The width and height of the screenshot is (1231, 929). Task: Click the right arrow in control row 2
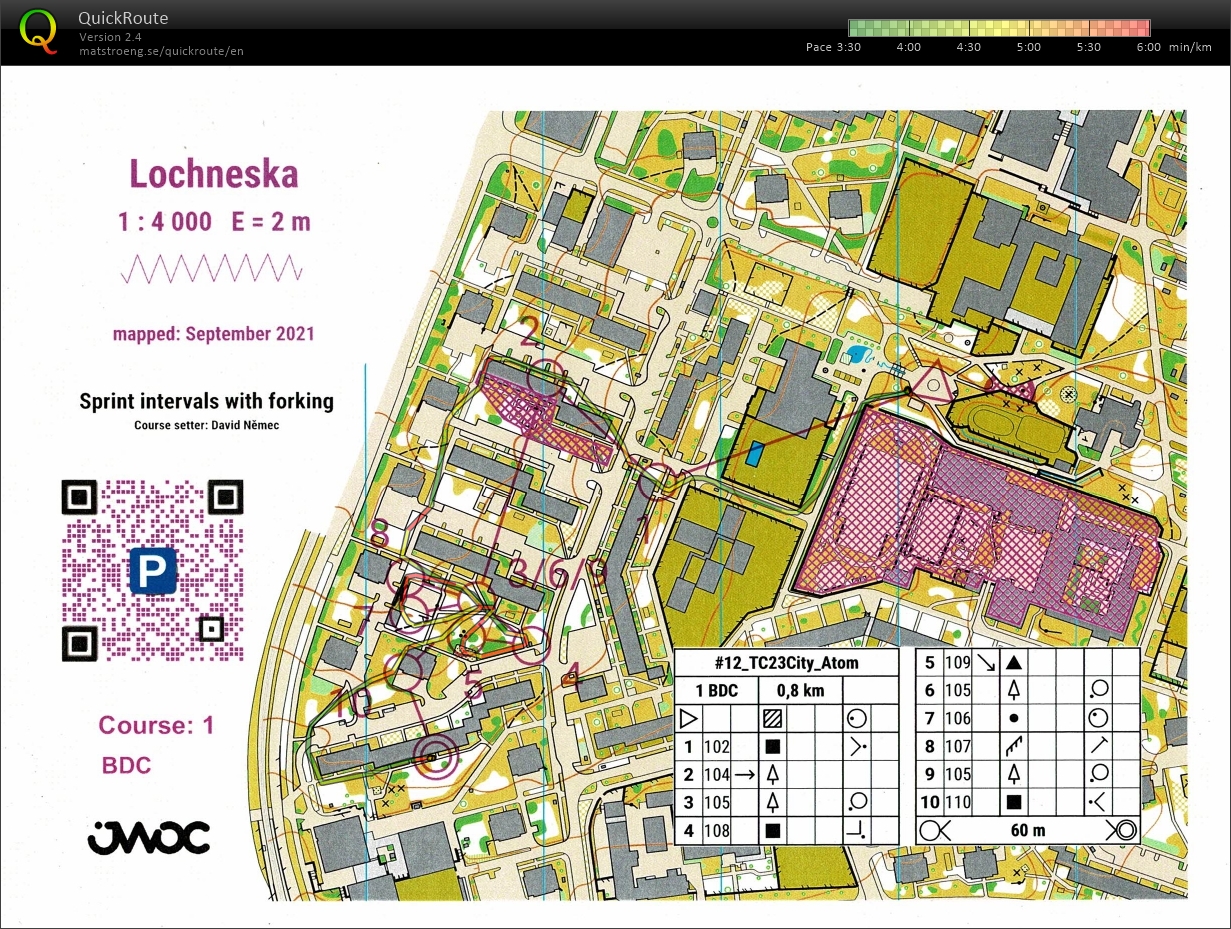pyautogui.click(x=744, y=773)
